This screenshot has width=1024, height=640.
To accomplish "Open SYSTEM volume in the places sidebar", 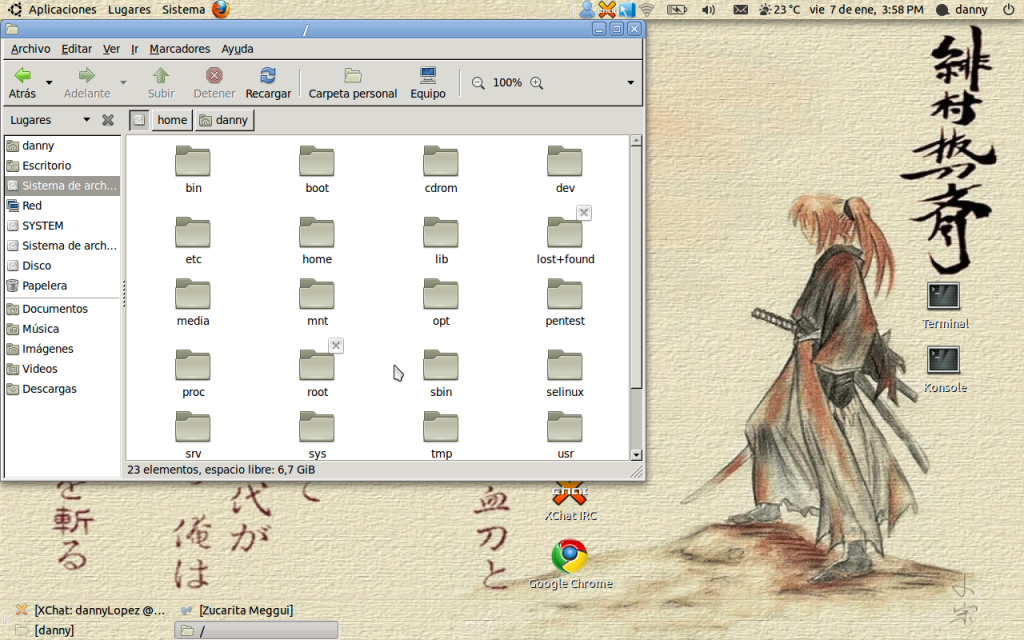I will tap(63, 226).
